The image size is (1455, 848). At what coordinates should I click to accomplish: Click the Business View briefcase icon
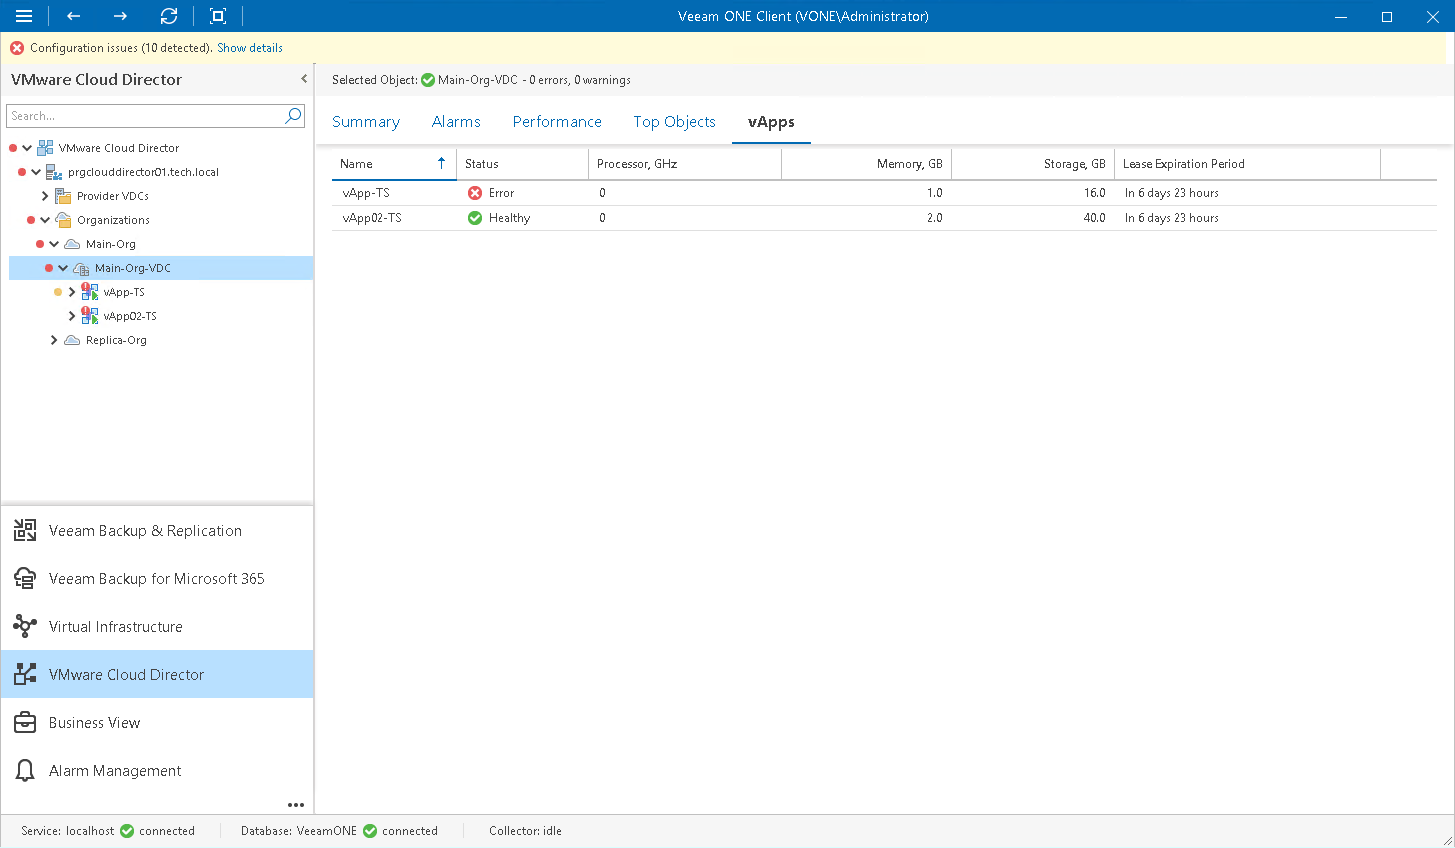click(x=25, y=723)
